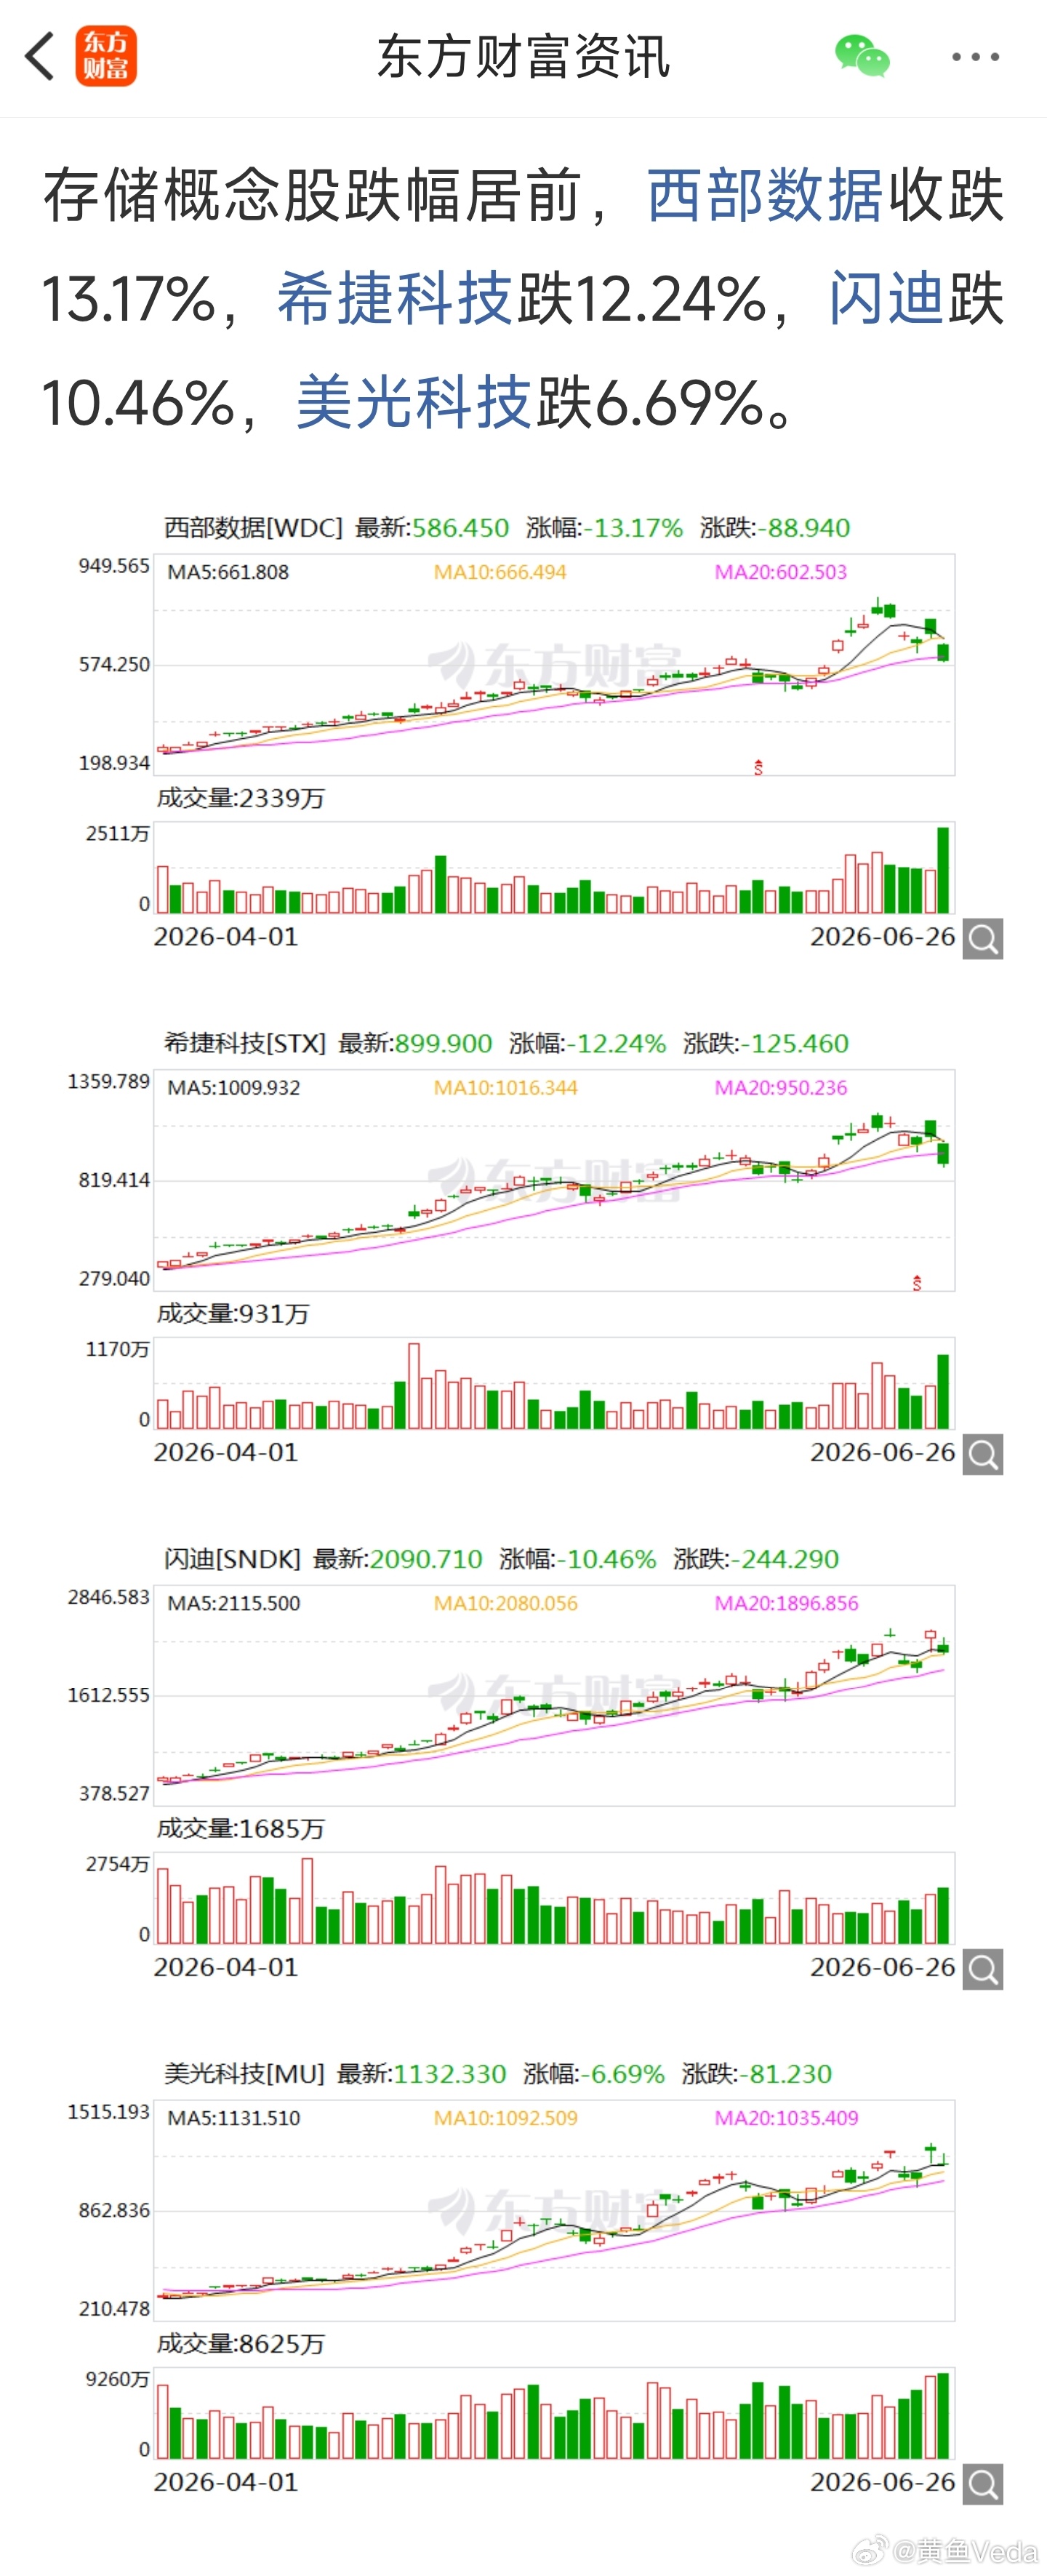Tap the SNDK candlestick price chart
The height and width of the screenshot is (2576, 1047).
click(554, 1696)
